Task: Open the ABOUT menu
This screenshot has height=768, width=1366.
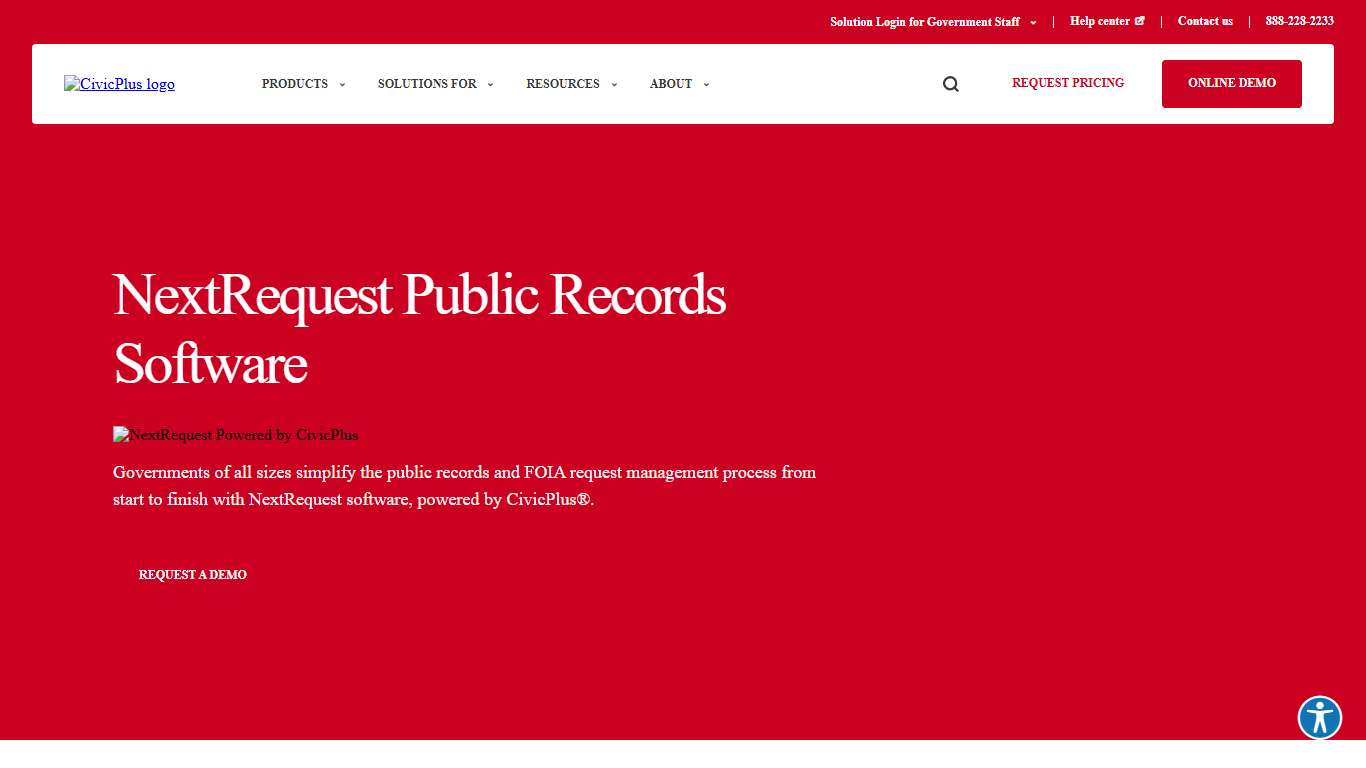Action: 671,84
